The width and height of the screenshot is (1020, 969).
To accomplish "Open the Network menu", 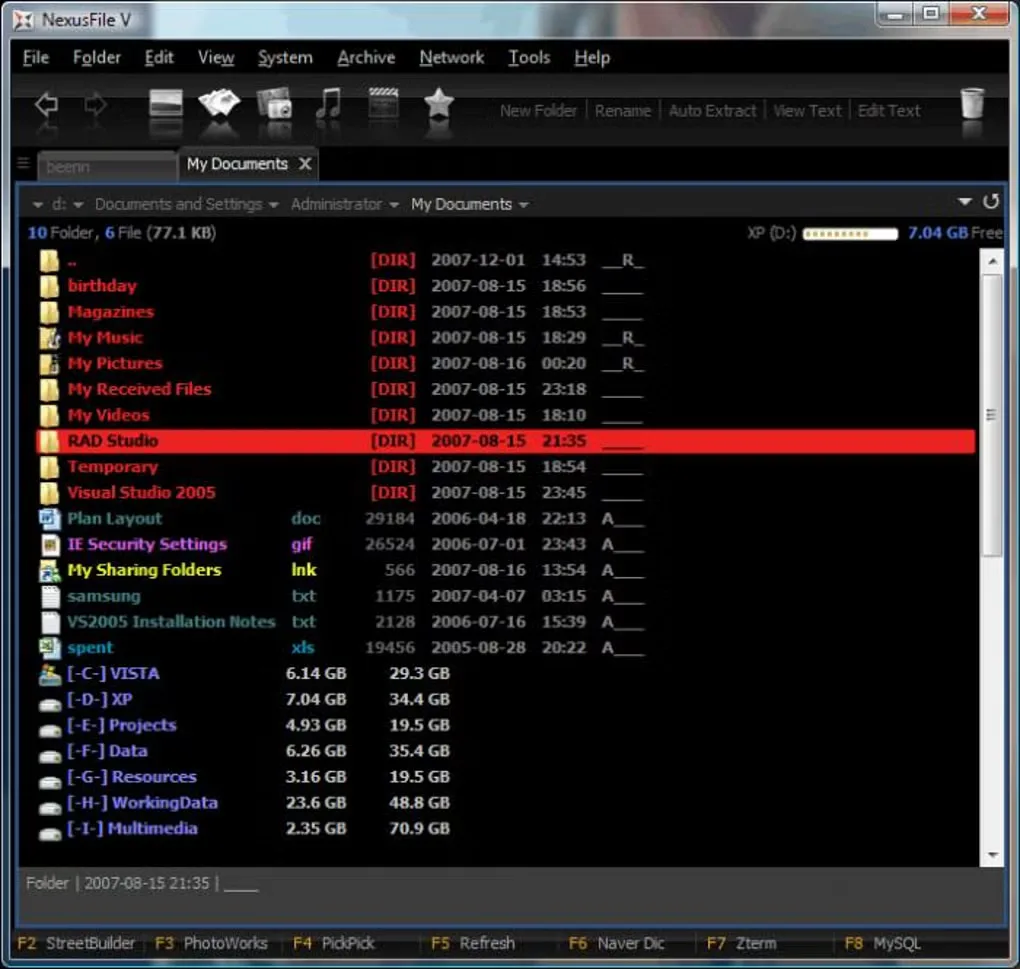I will click(x=451, y=58).
